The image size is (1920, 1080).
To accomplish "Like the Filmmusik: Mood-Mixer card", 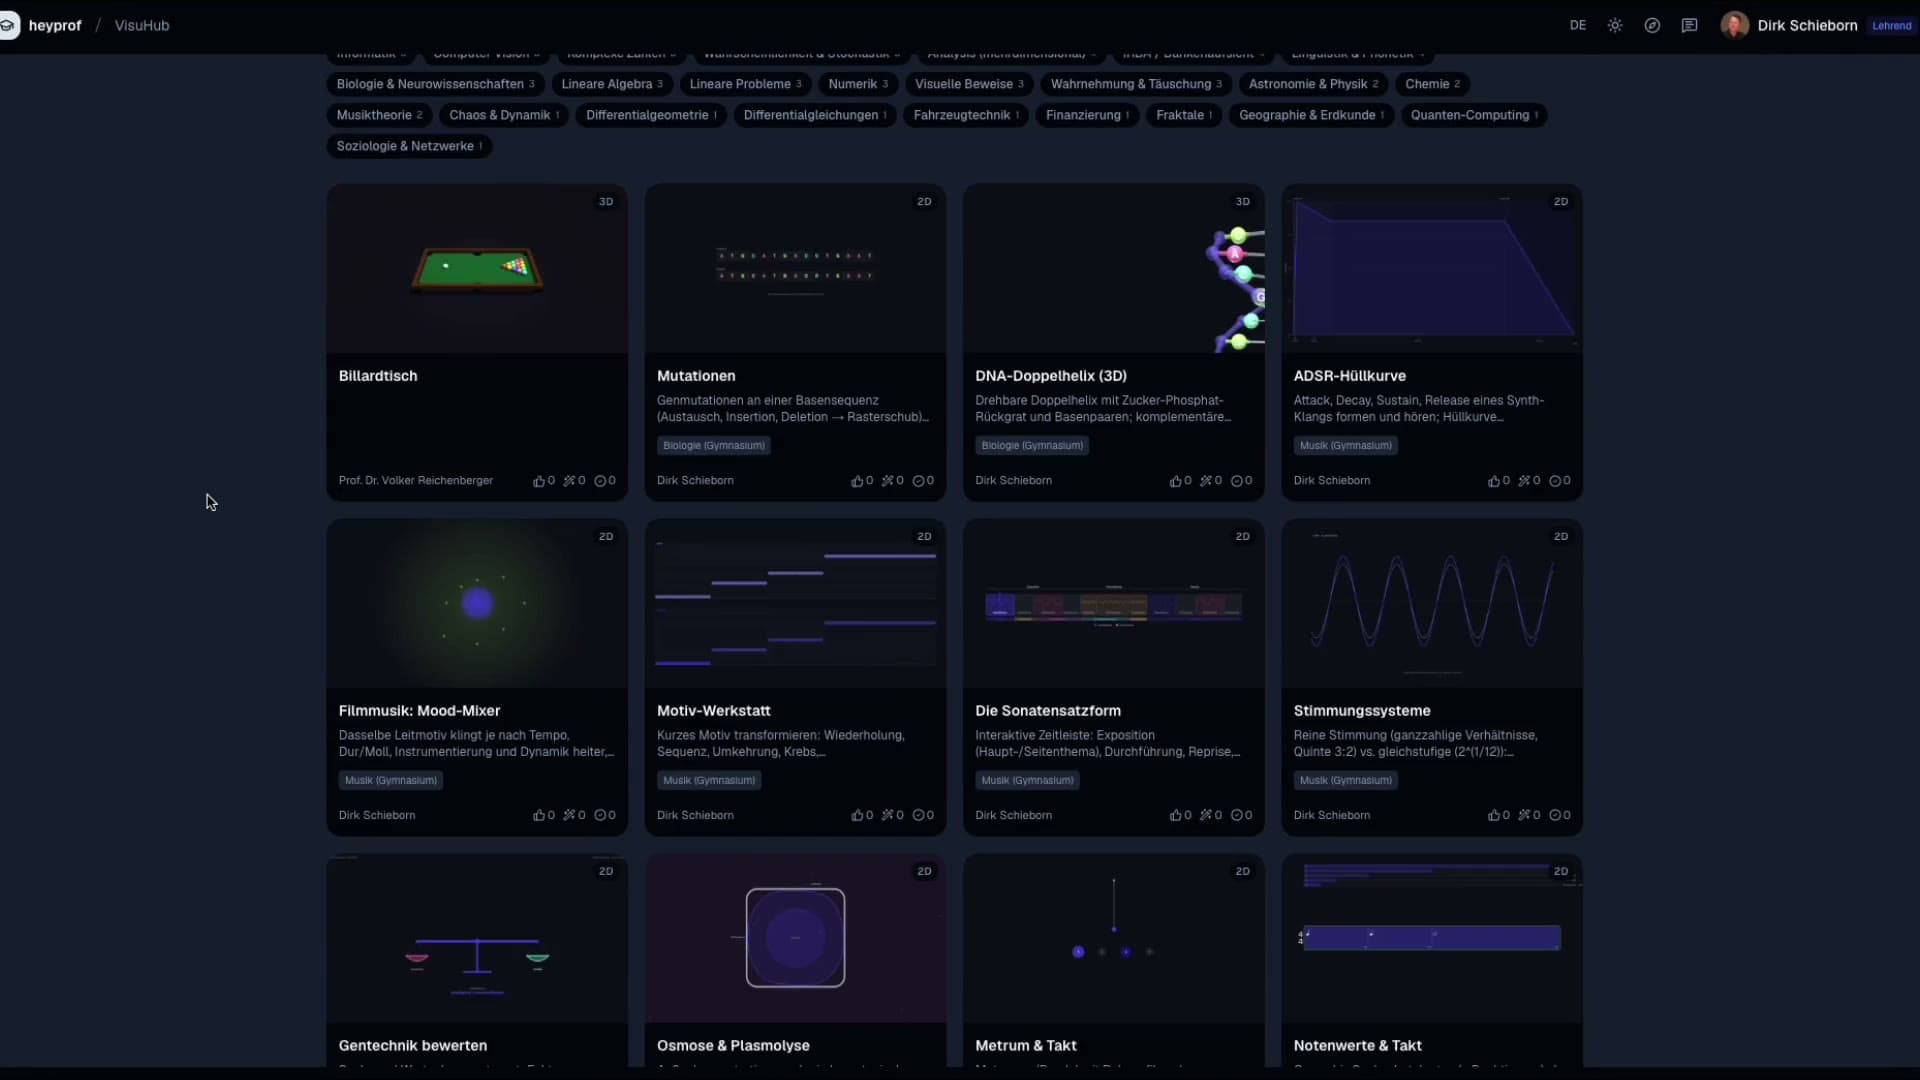I will (539, 816).
